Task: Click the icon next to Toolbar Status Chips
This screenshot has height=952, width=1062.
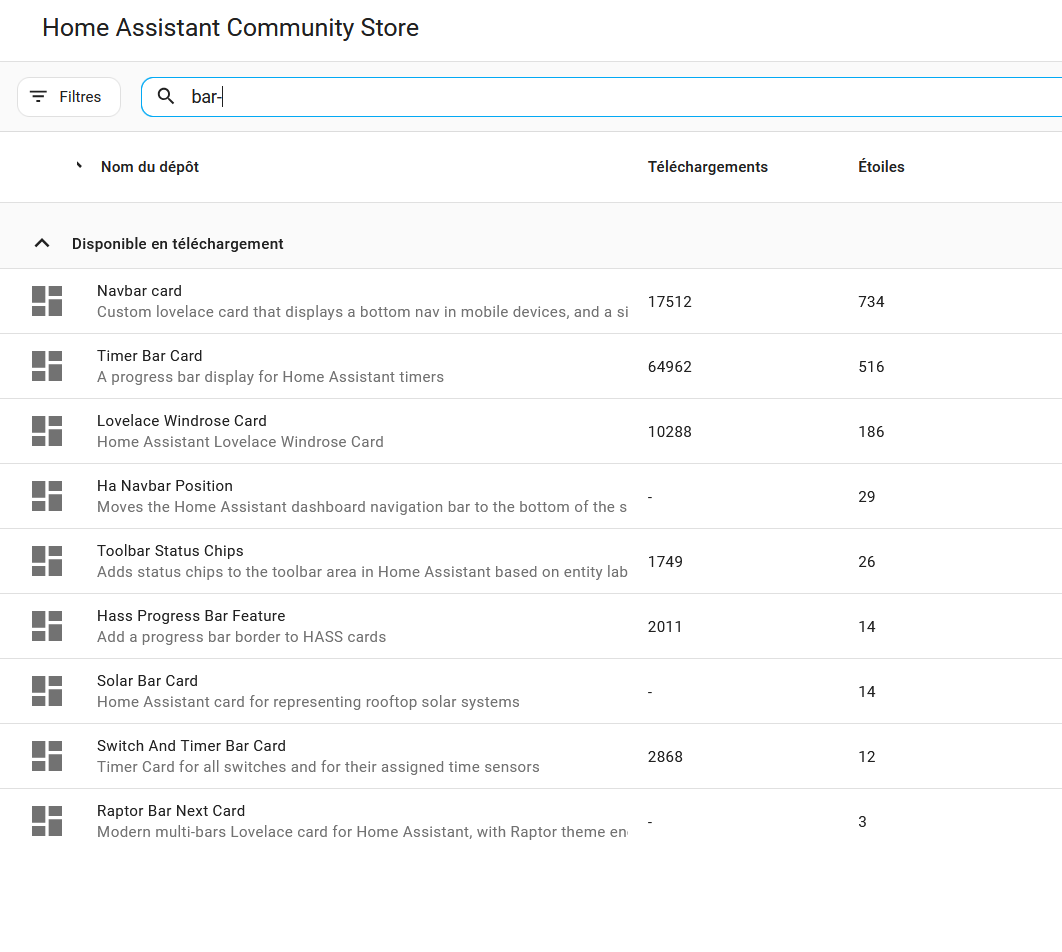Action: click(x=47, y=561)
